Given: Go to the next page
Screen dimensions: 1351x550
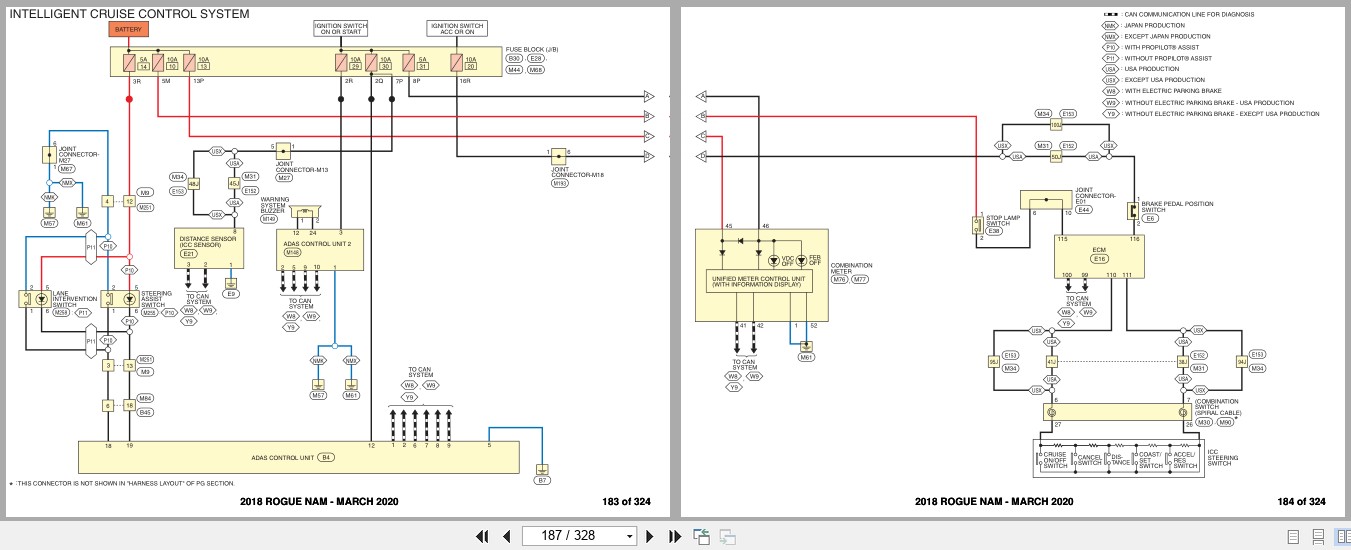Looking at the screenshot, I should 651,536.
